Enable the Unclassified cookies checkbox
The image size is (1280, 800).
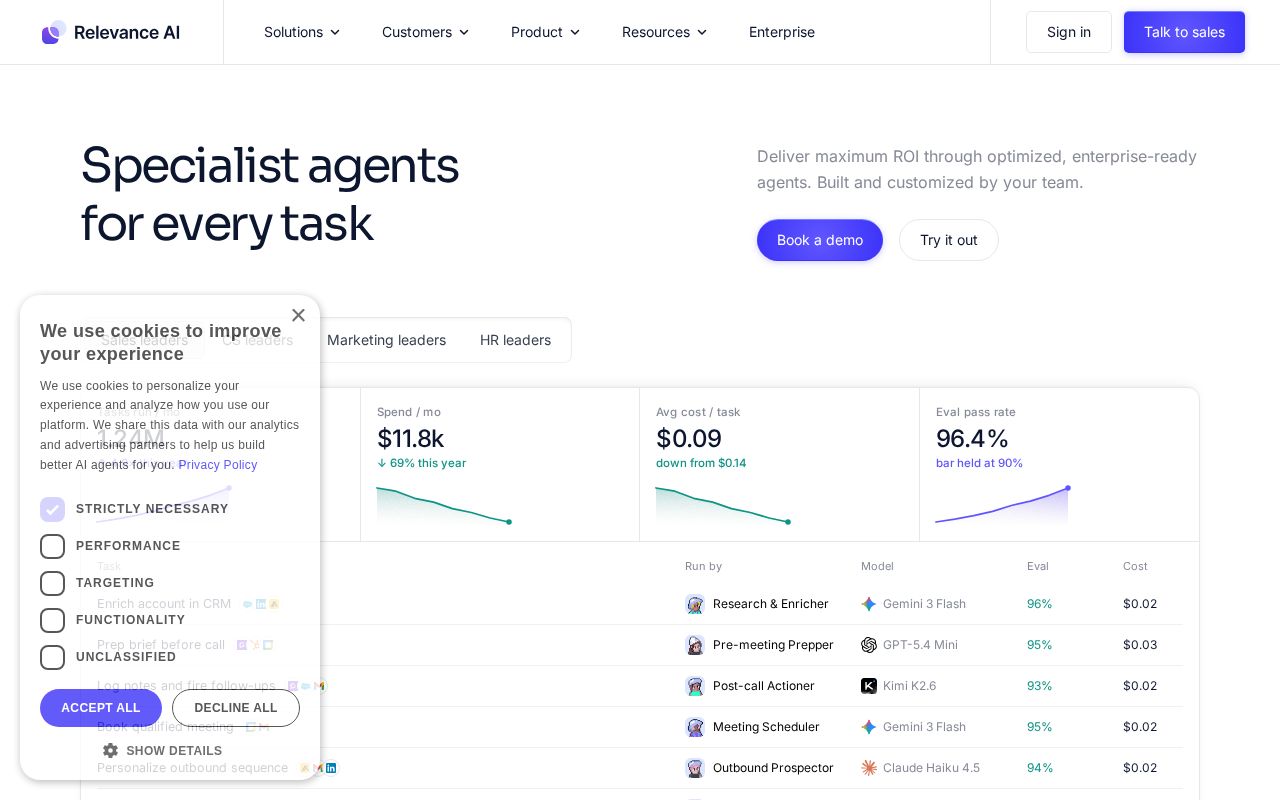click(x=53, y=658)
